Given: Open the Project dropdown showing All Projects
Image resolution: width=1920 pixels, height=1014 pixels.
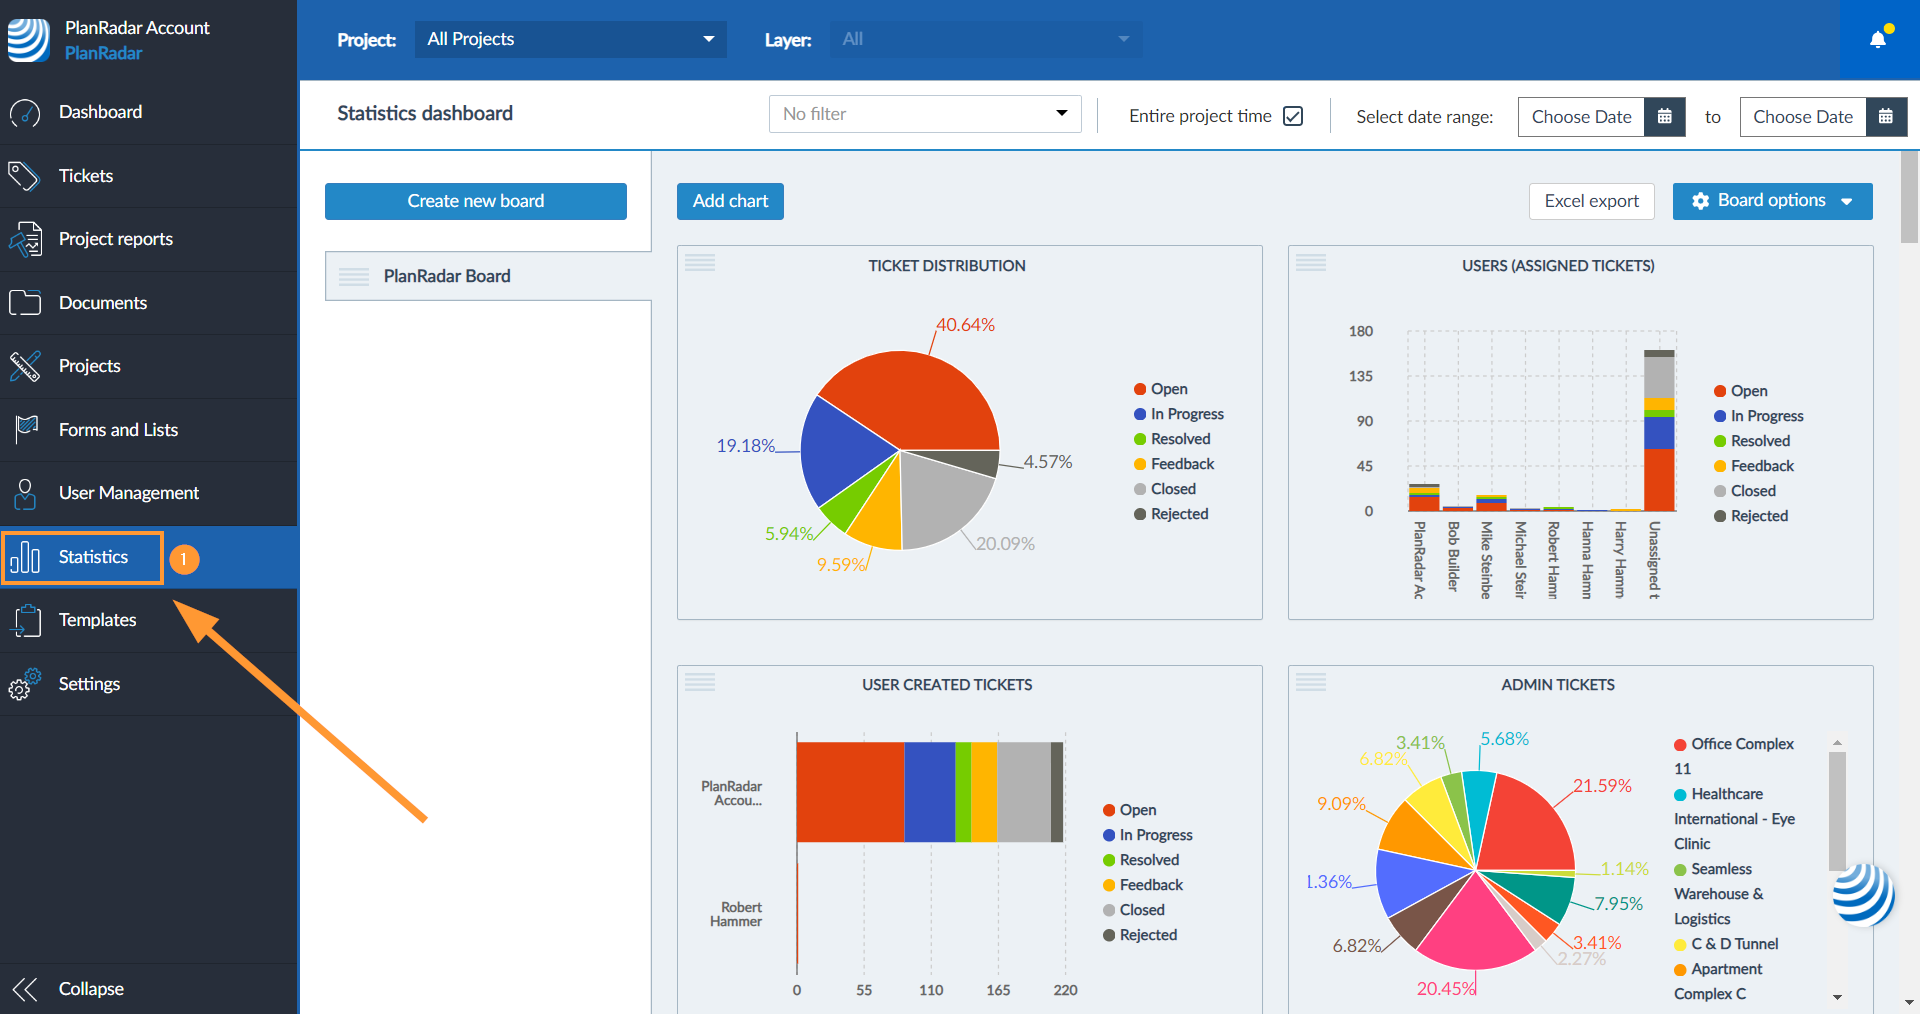Looking at the screenshot, I should (570, 39).
